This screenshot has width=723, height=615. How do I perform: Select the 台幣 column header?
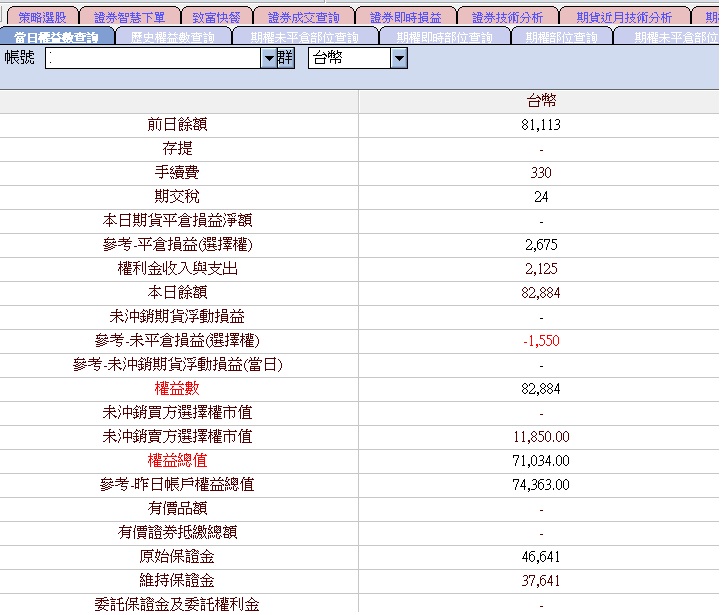pos(541,101)
